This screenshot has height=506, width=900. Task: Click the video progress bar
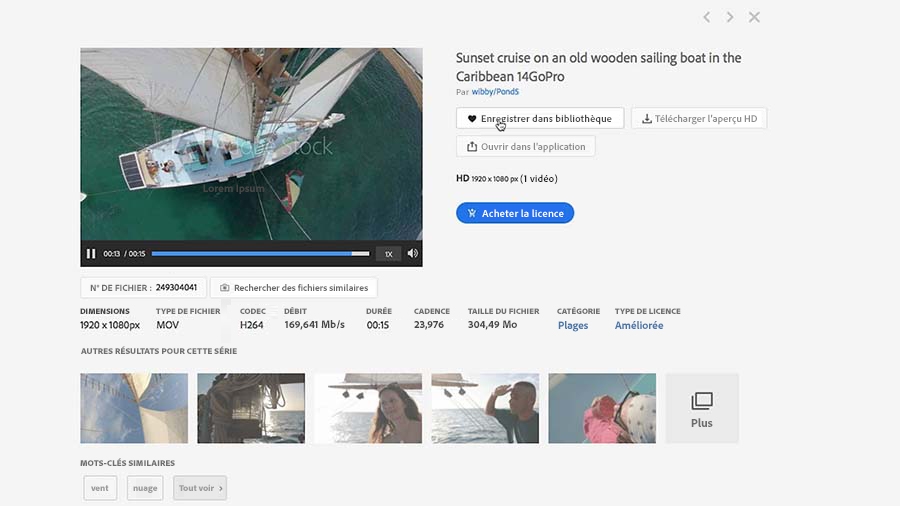pos(260,254)
